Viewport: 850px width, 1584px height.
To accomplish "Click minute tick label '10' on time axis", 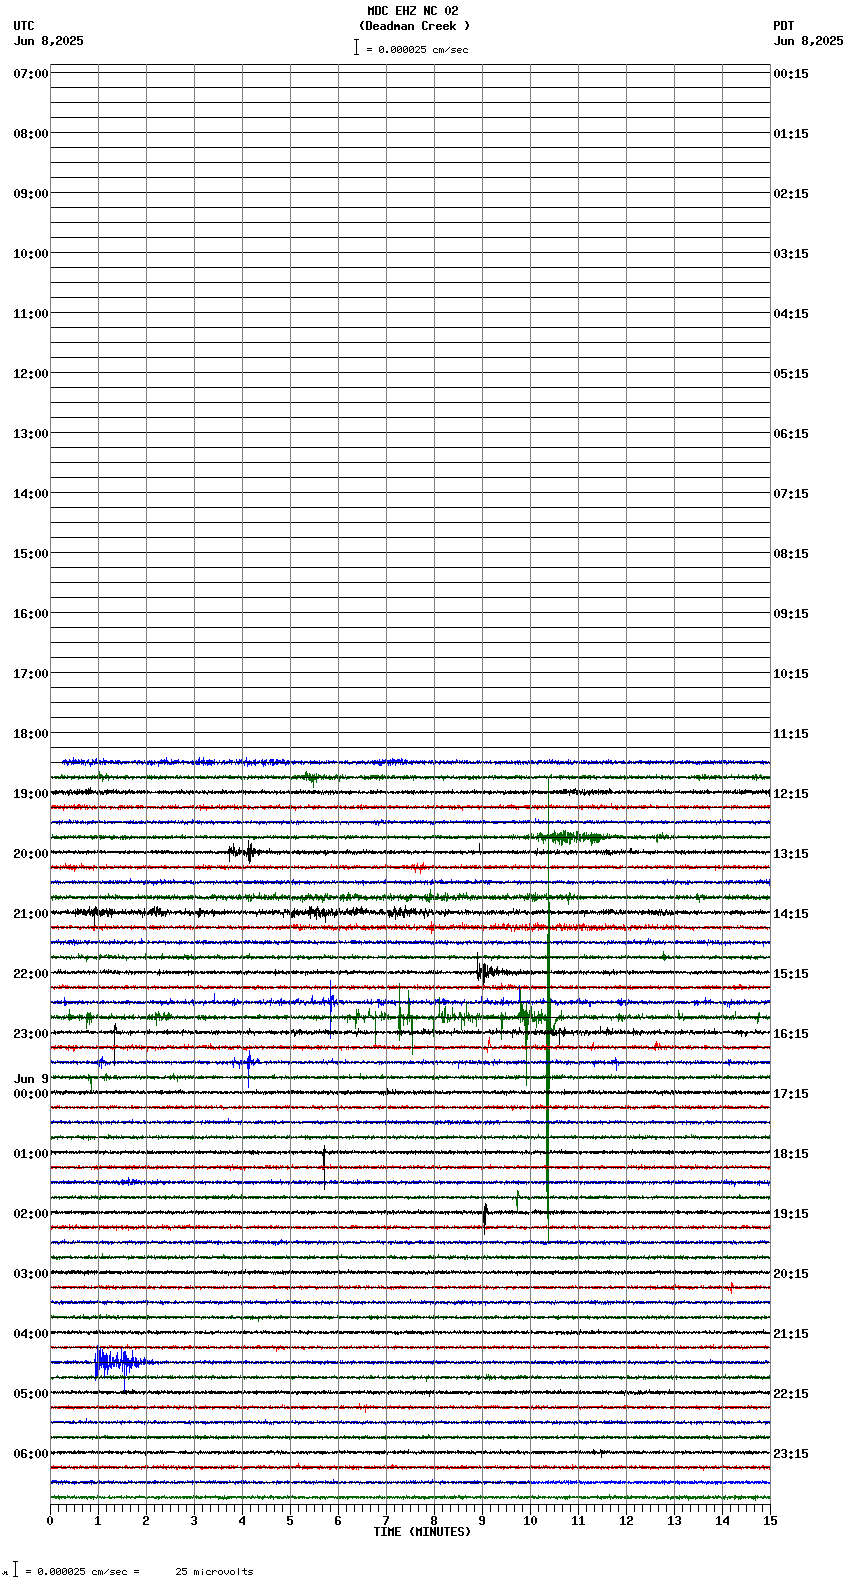I will coord(530,1521).
